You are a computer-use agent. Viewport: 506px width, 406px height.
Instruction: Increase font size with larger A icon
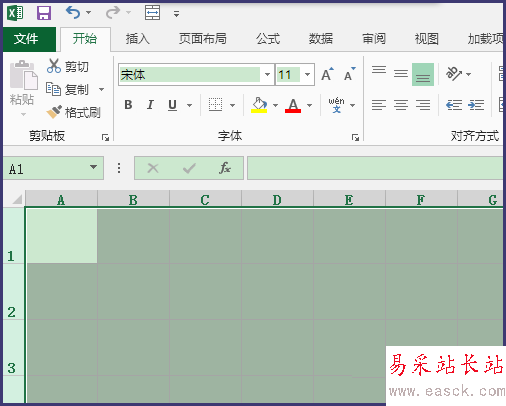327,75
